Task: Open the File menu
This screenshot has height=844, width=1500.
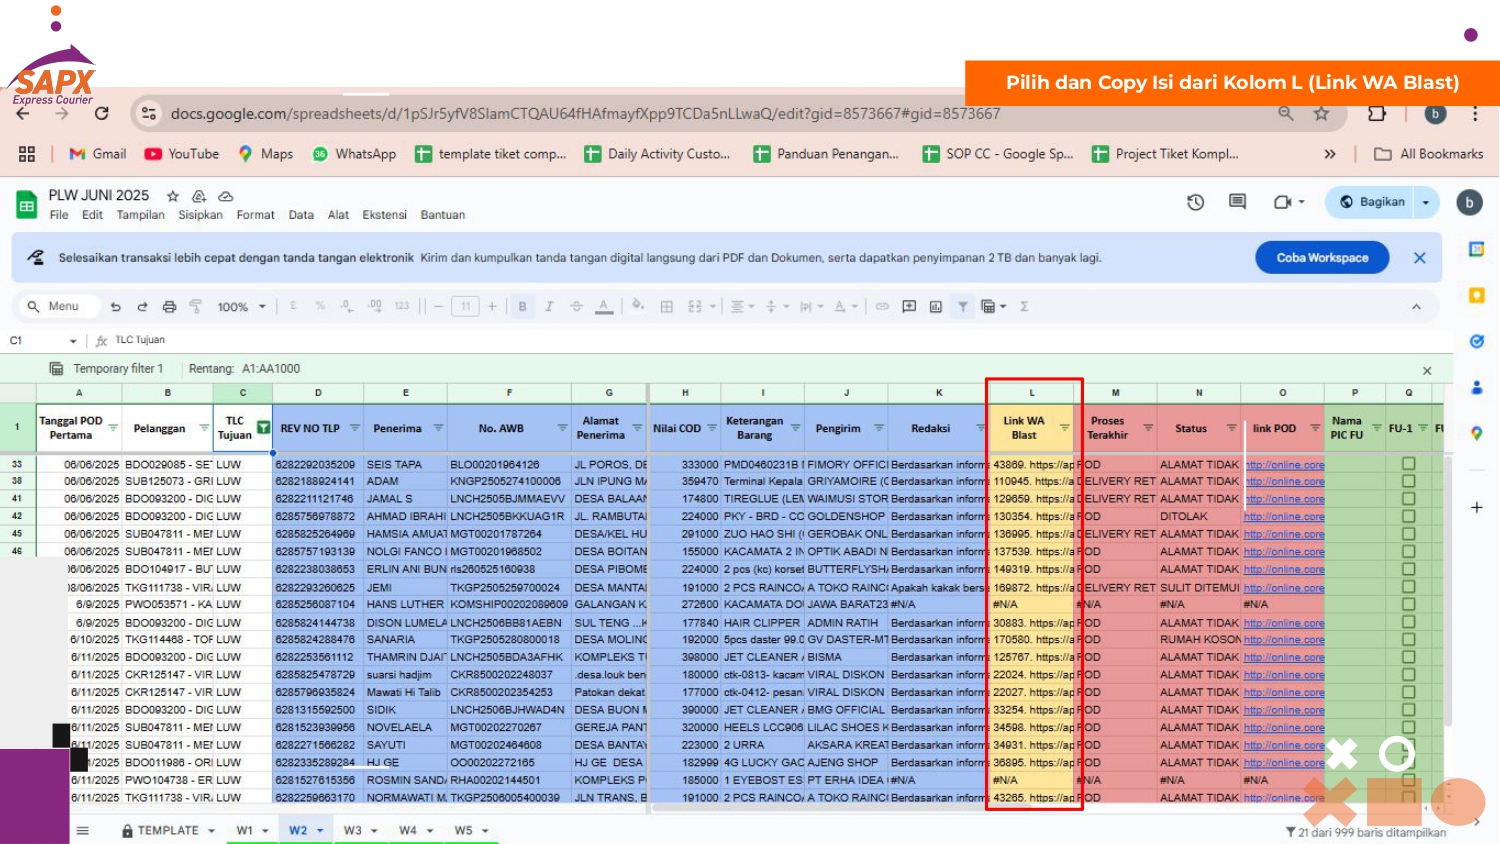Action: 59,215
